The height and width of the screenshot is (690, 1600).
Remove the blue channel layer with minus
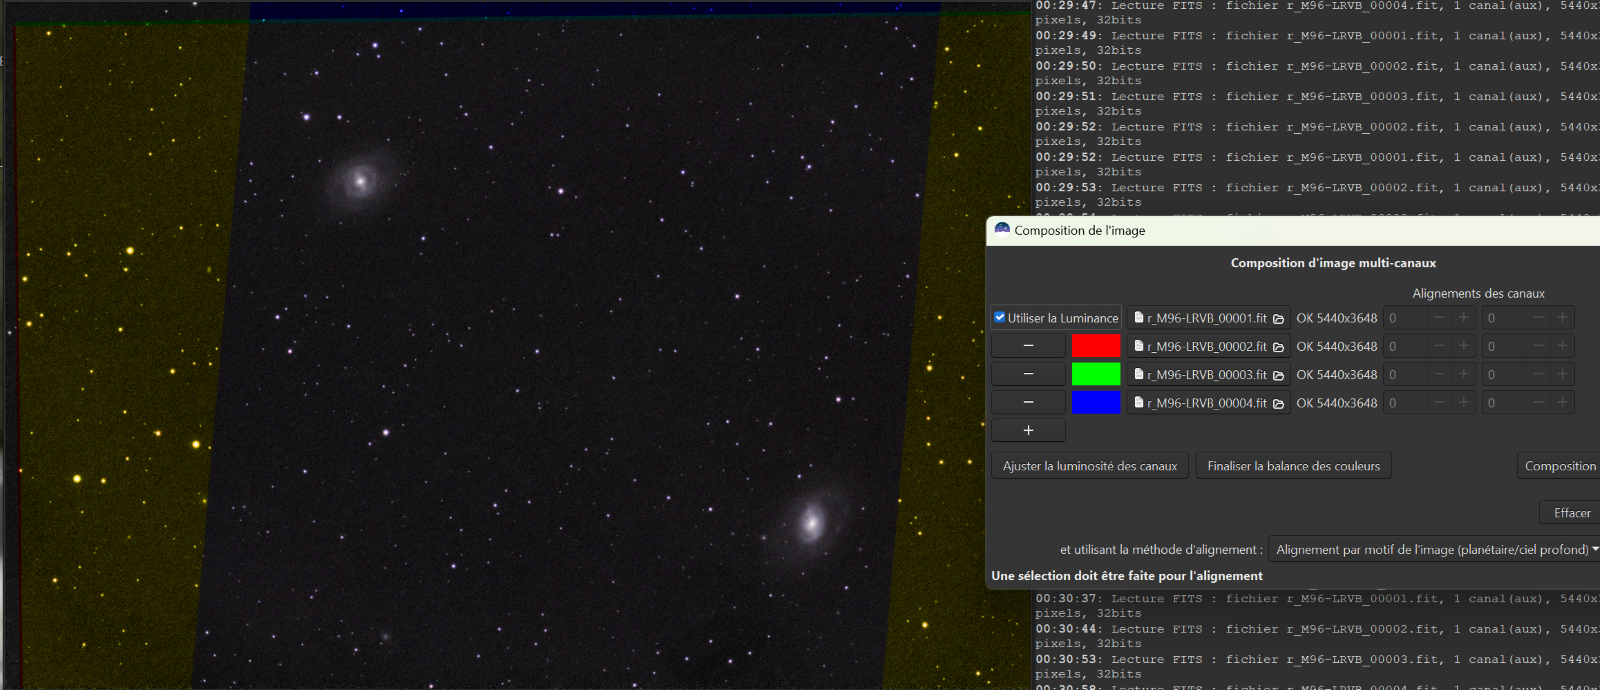click(x=1028, y=402)
